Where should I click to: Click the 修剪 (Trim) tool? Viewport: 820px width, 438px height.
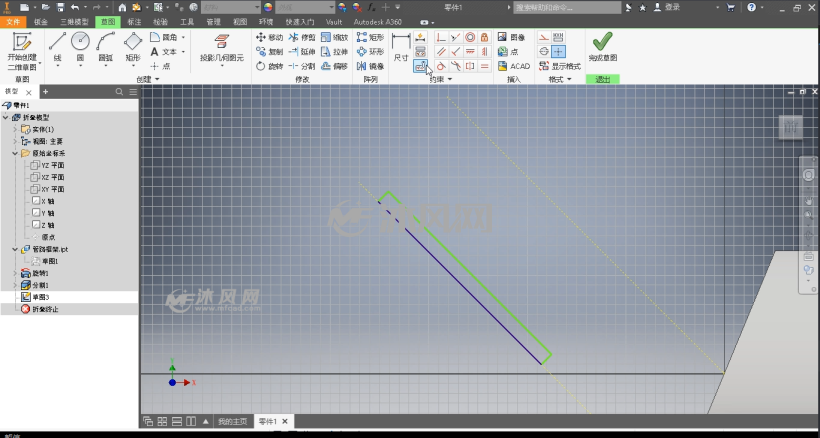[302, 37]
